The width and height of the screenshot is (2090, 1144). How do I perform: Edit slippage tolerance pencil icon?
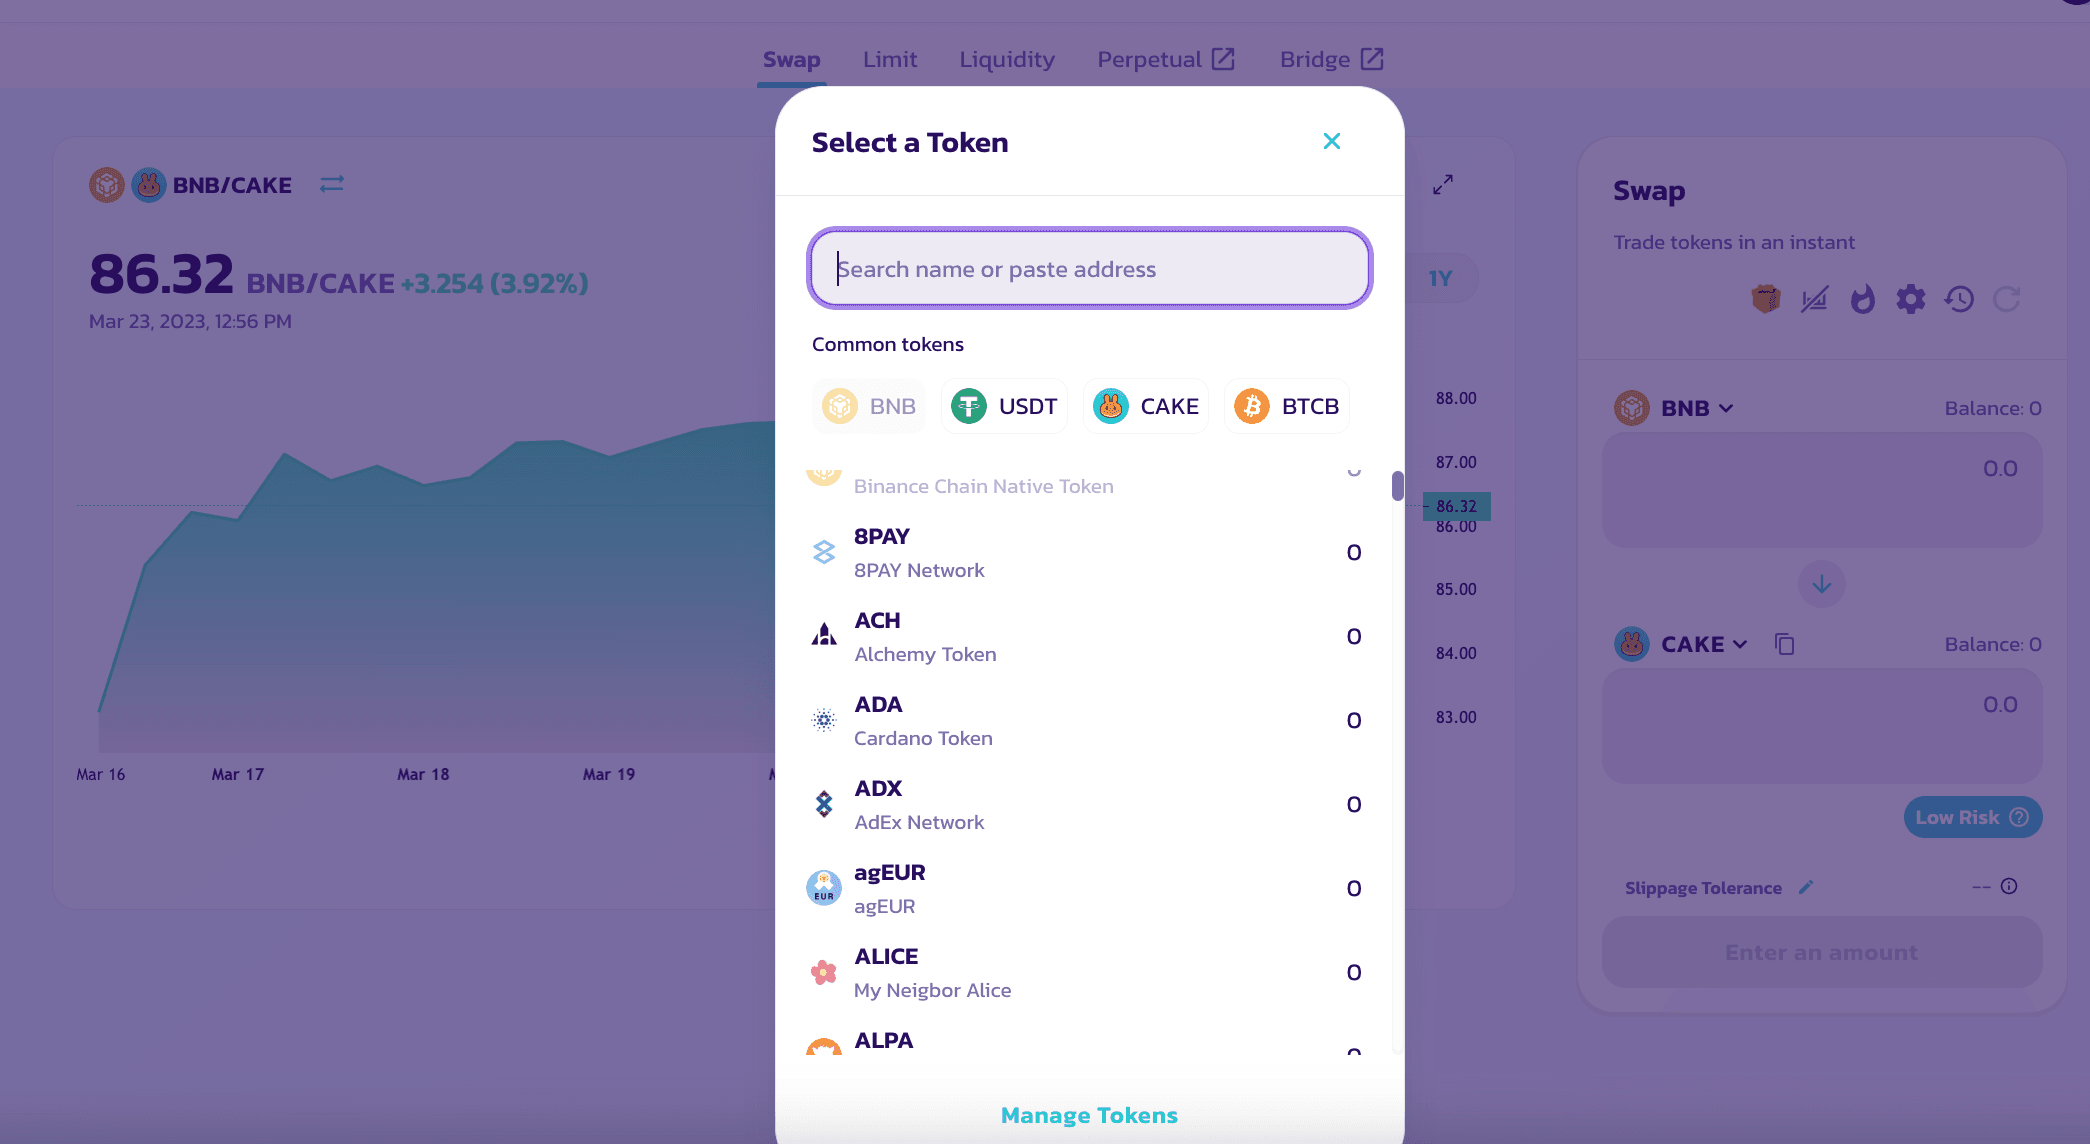tap(1805, 887)
